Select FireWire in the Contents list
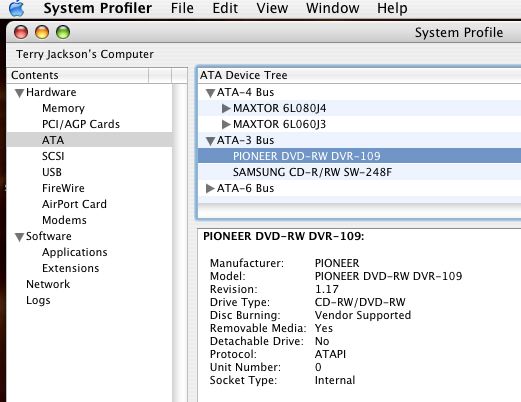Screen dimensions: 521x402 (x=63, y=188)
